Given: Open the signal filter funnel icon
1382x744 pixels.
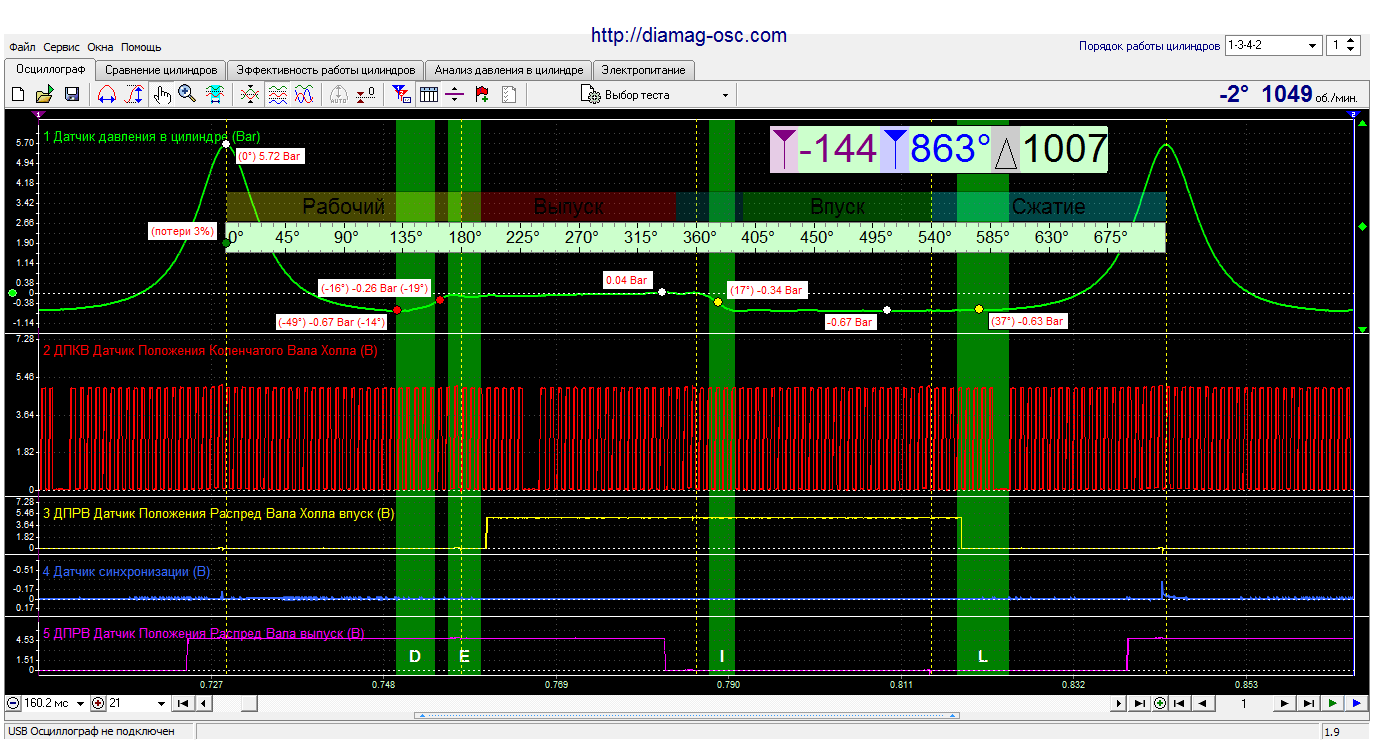Looking at the screenshot, I should click(x=401, y=95).
